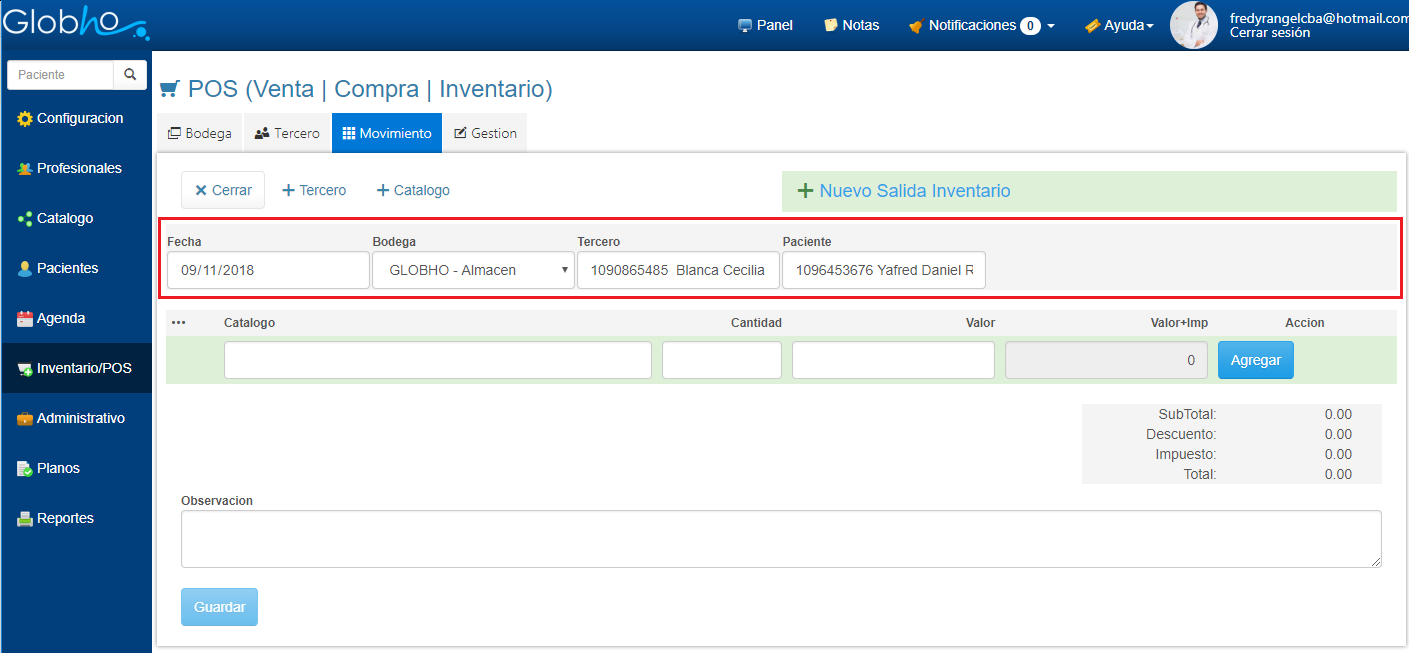The image size is (1409, 653).
Task: Focus the Cantidad input field
Action: (721, 360)
